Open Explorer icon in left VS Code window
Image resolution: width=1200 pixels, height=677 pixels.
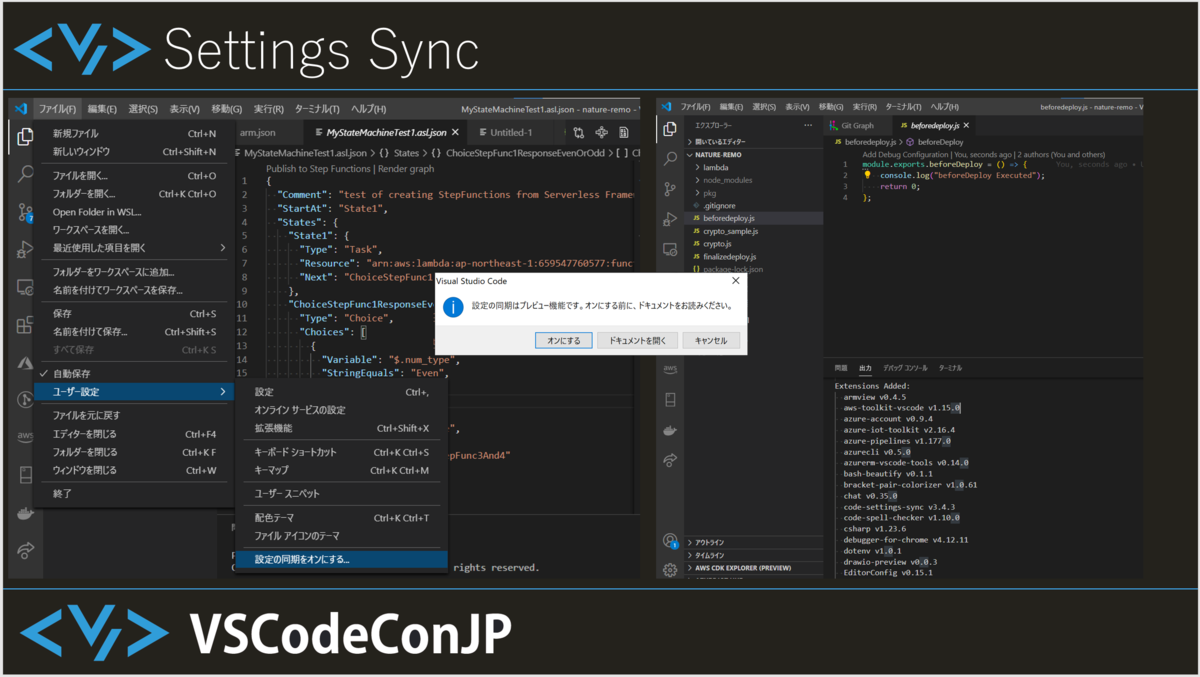[26, 137]
